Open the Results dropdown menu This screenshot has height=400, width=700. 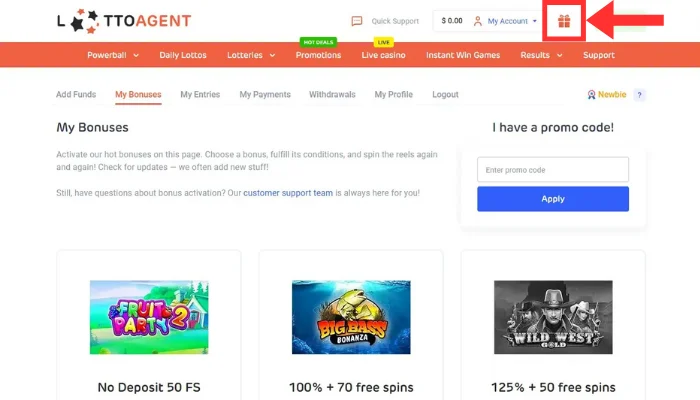pos(541,55)
